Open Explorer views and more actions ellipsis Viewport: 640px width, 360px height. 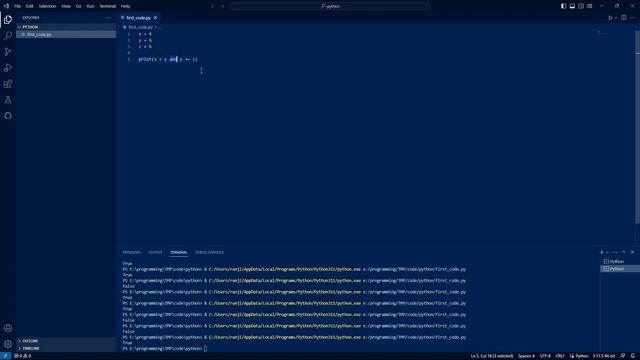pyautogui.click(x=108, y=18)
